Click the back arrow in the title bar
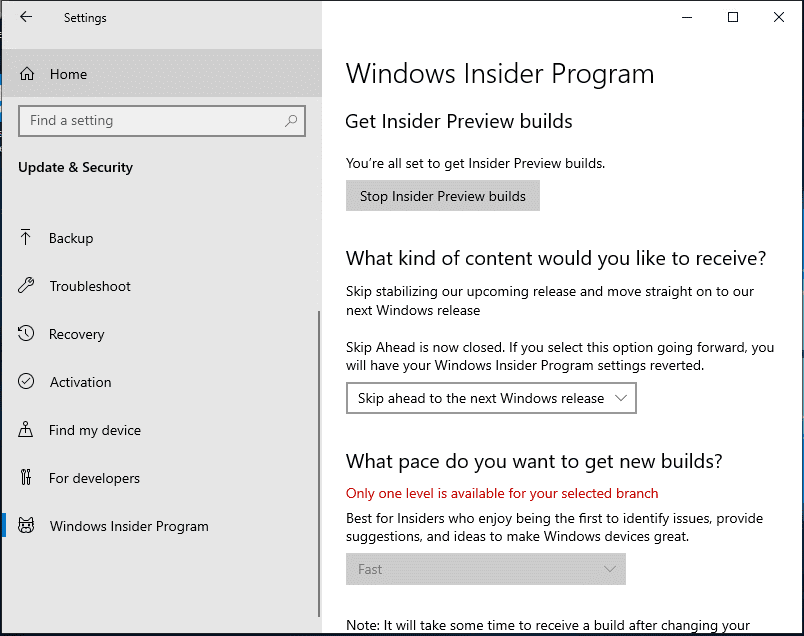Screen dimensions: 804x636 (26, 17)
